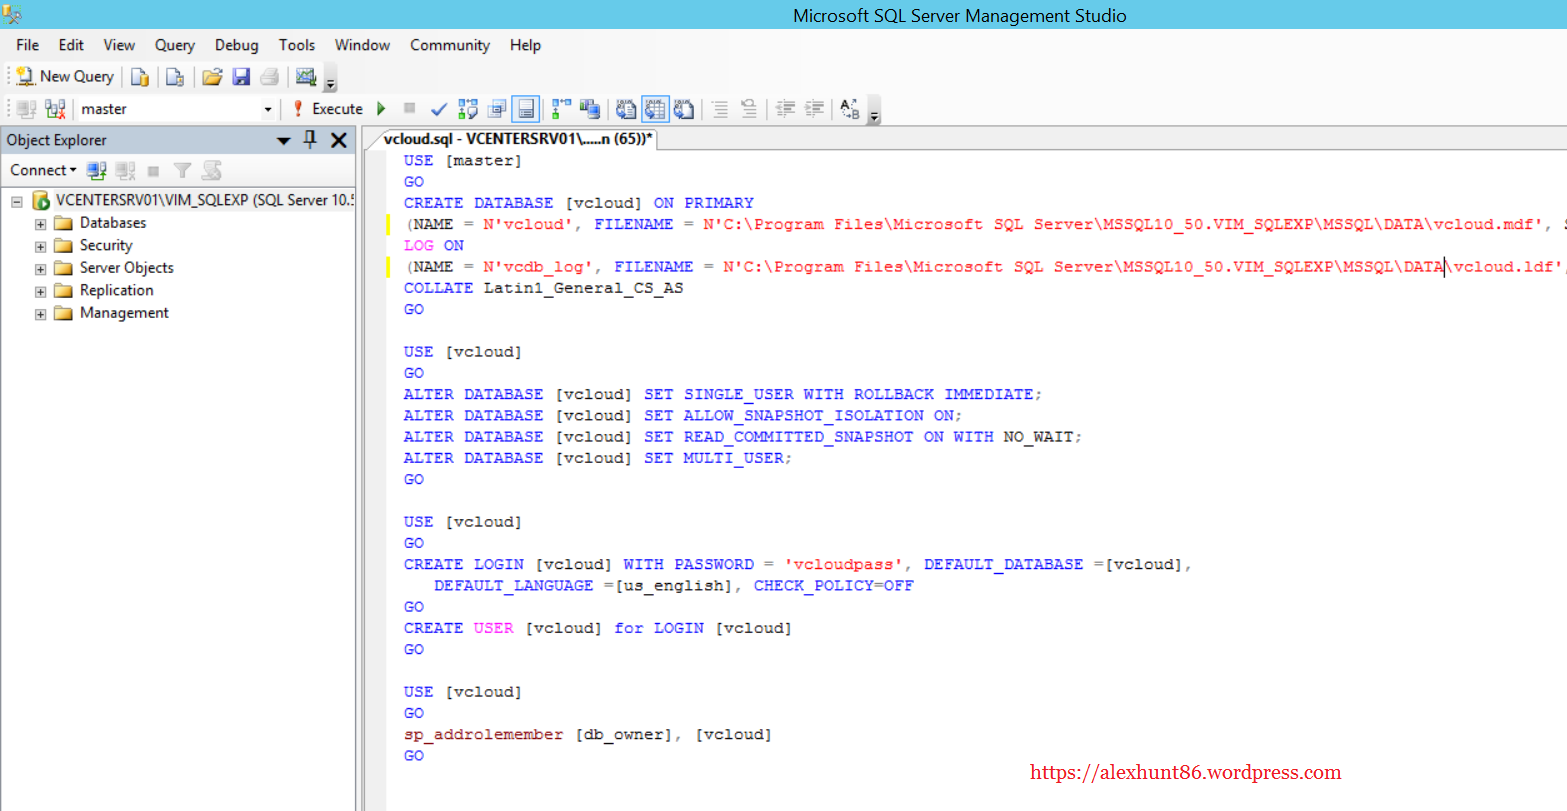The width and height of the screenshot is (1567, 811).
Task: Switch to Results to Grid output
Action: [x=655, y=109]
